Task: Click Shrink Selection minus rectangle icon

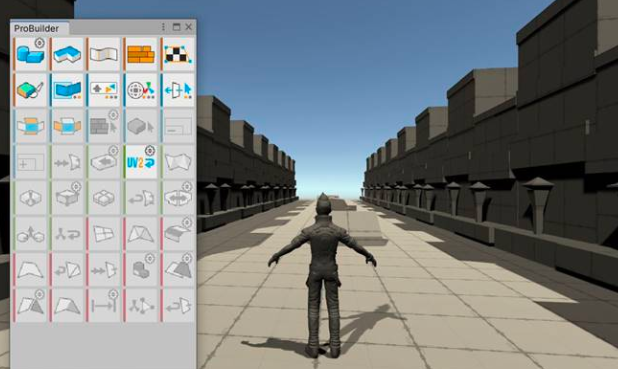Action: pyautogui.click(x=179, y=126)
